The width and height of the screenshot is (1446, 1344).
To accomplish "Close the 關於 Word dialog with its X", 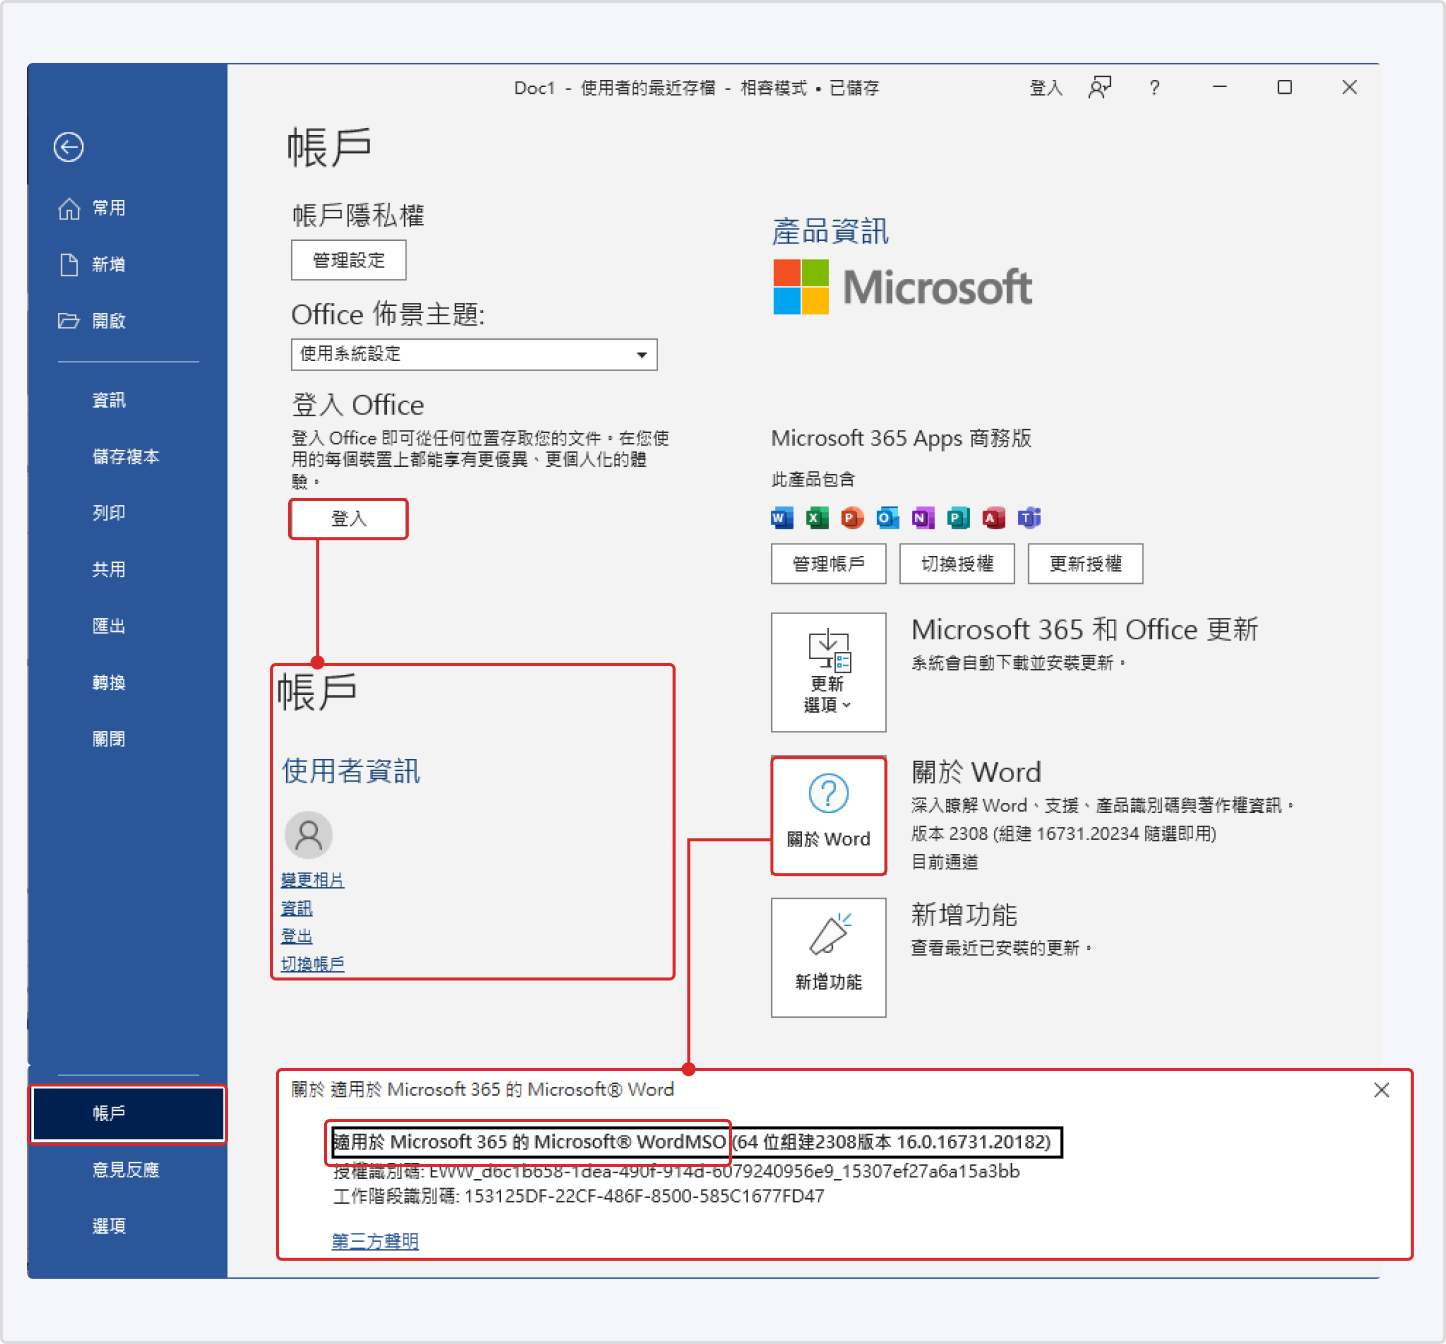I will 1381,1090.
